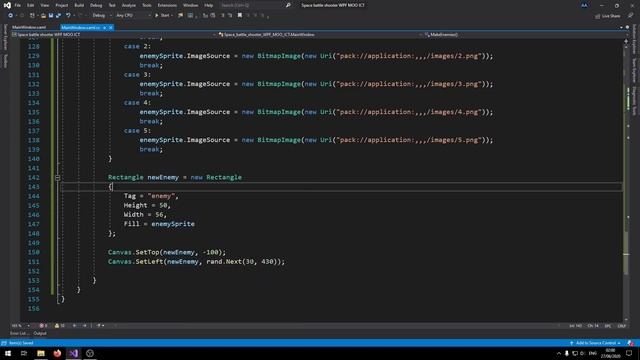Open the Server Explorer side tab

pyautogui.click(x=5, y=37)
